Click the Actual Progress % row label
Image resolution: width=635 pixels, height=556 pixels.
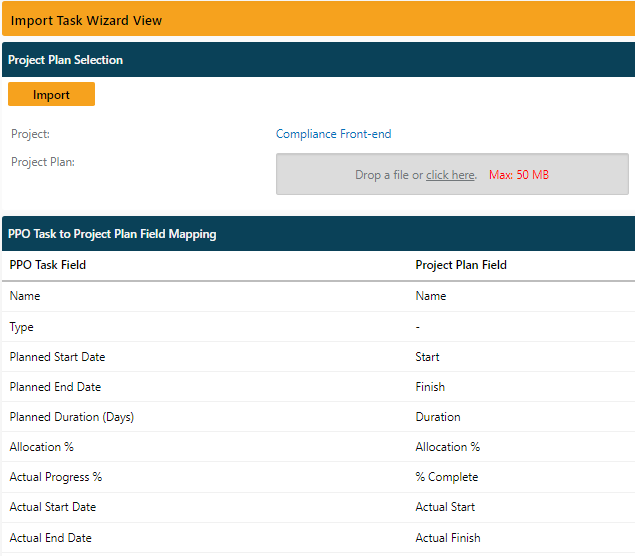[x=56, y=477]
